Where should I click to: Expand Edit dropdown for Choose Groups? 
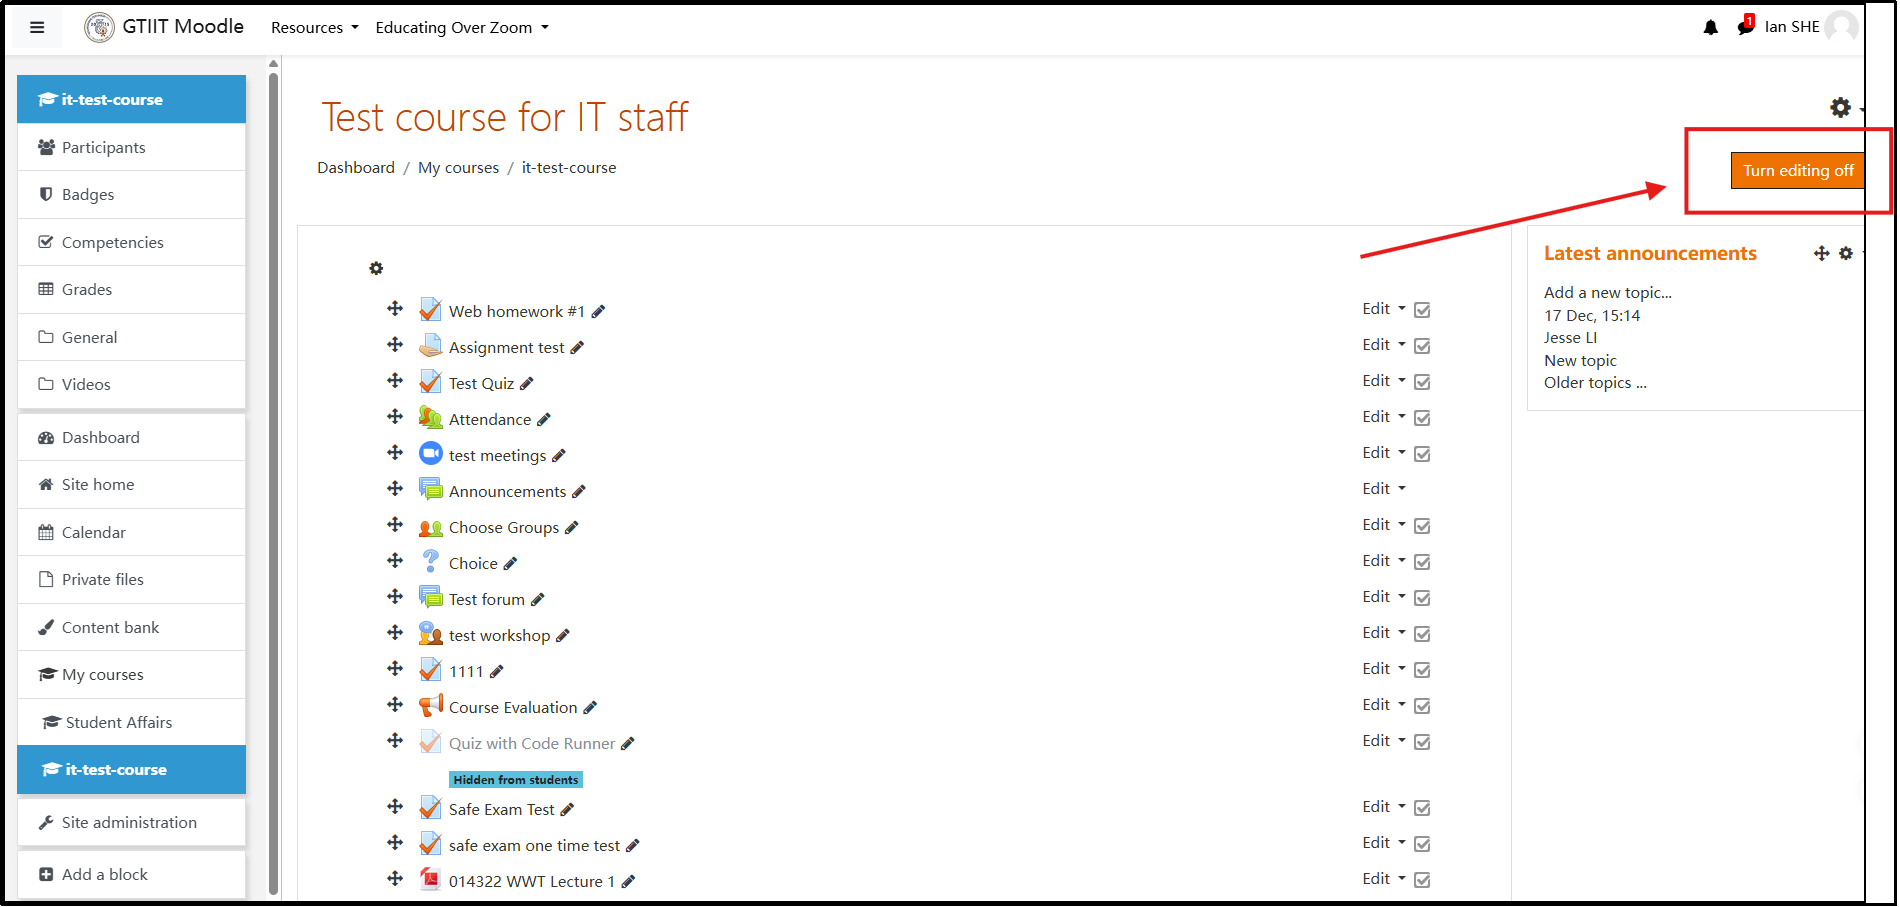[1383, 525]
